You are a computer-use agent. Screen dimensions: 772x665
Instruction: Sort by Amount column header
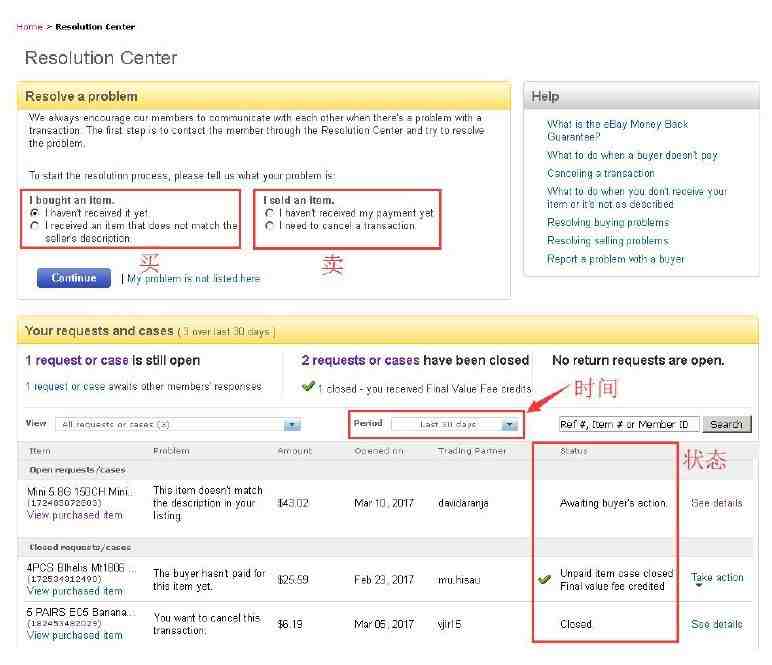click(294, 451)
